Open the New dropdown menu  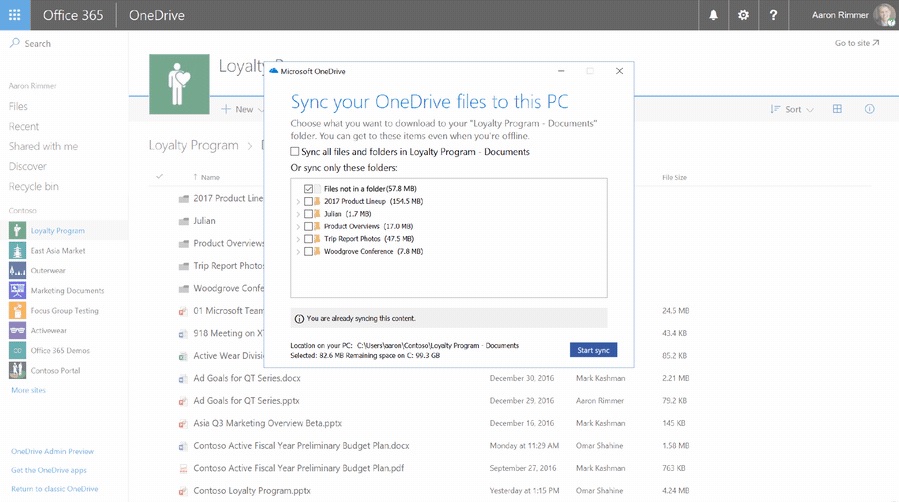pos(243,109)
